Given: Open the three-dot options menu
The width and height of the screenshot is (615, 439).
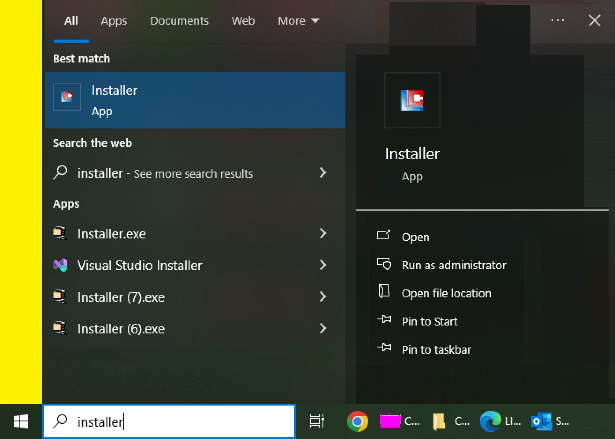Looking at the screenshot, I should click(x=558, y=20).
